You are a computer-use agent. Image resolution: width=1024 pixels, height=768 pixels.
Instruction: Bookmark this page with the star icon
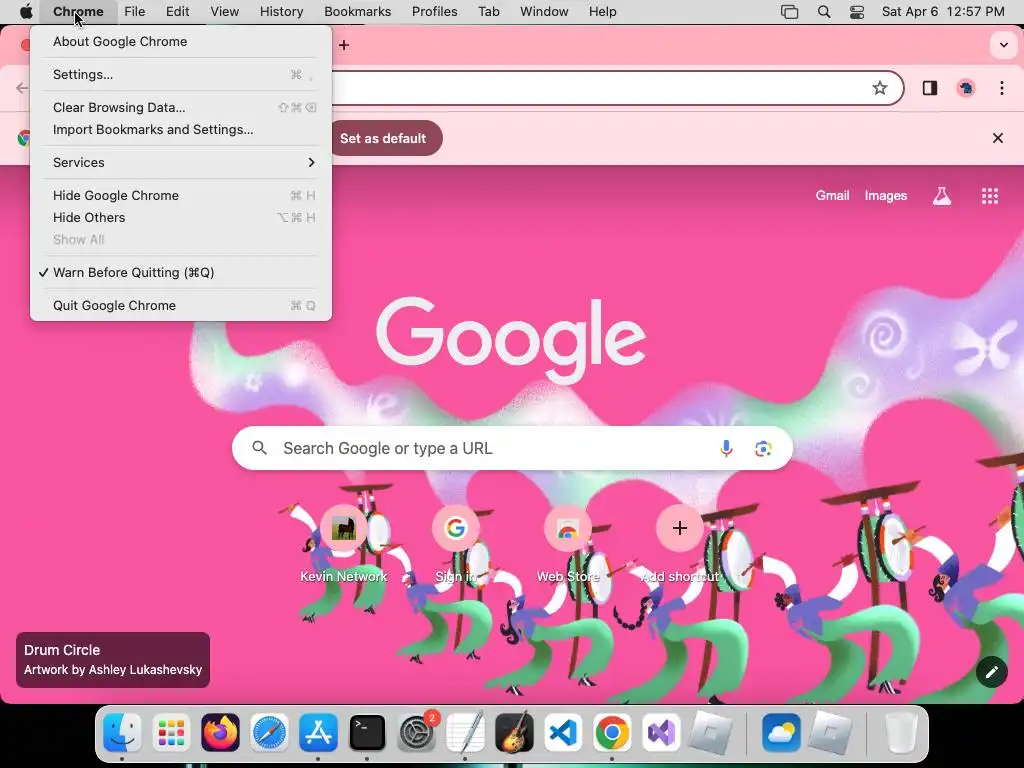880,88
